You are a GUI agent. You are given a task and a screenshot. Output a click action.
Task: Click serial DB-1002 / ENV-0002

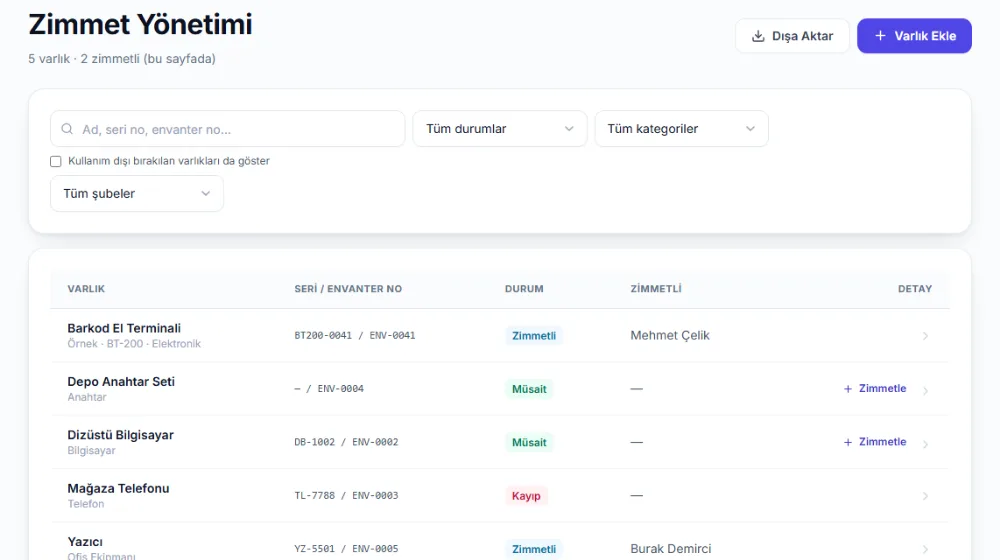point(346,442)
